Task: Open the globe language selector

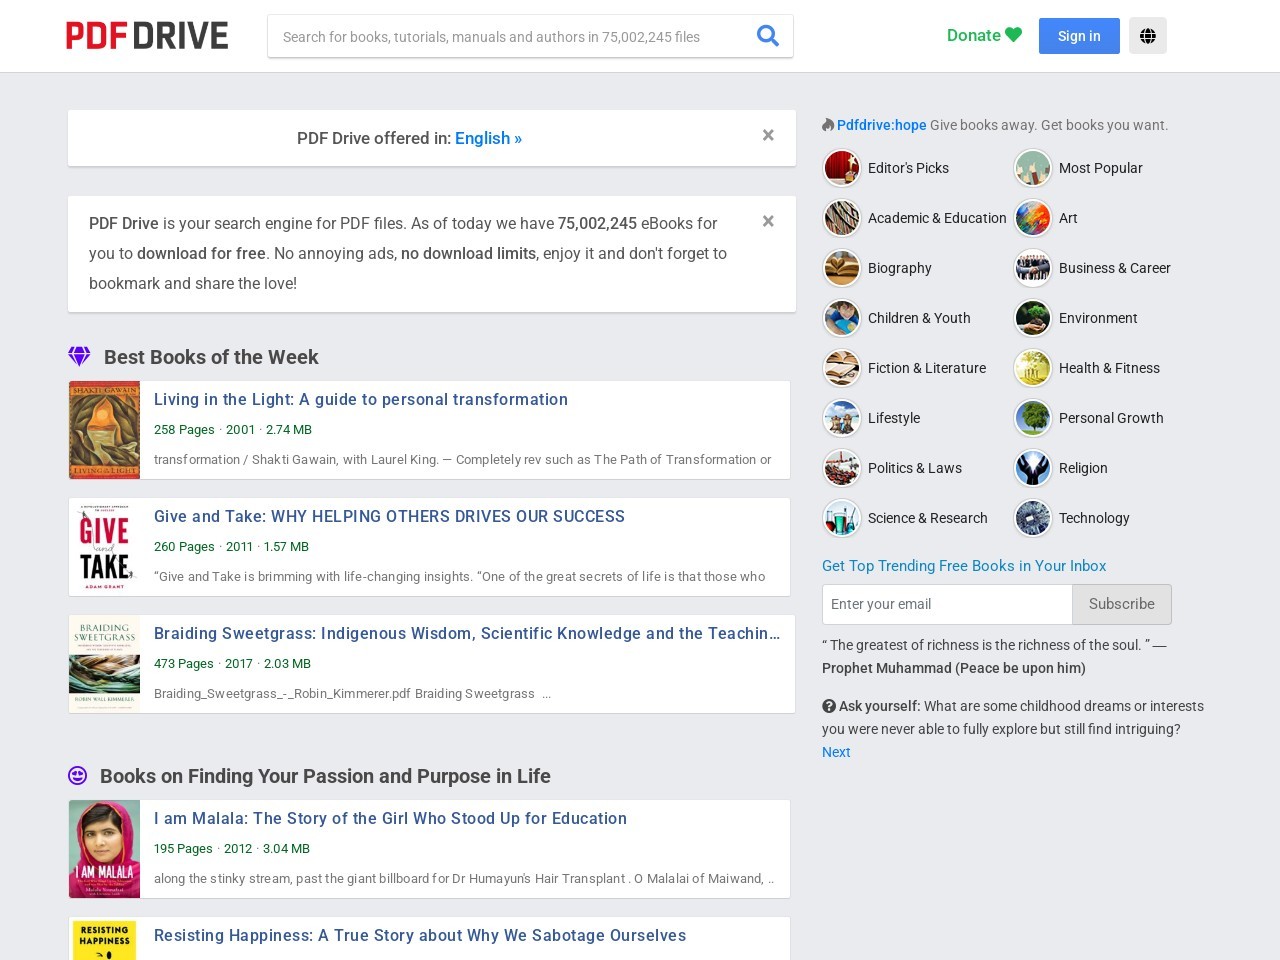Action: (x=1148, y=36)
